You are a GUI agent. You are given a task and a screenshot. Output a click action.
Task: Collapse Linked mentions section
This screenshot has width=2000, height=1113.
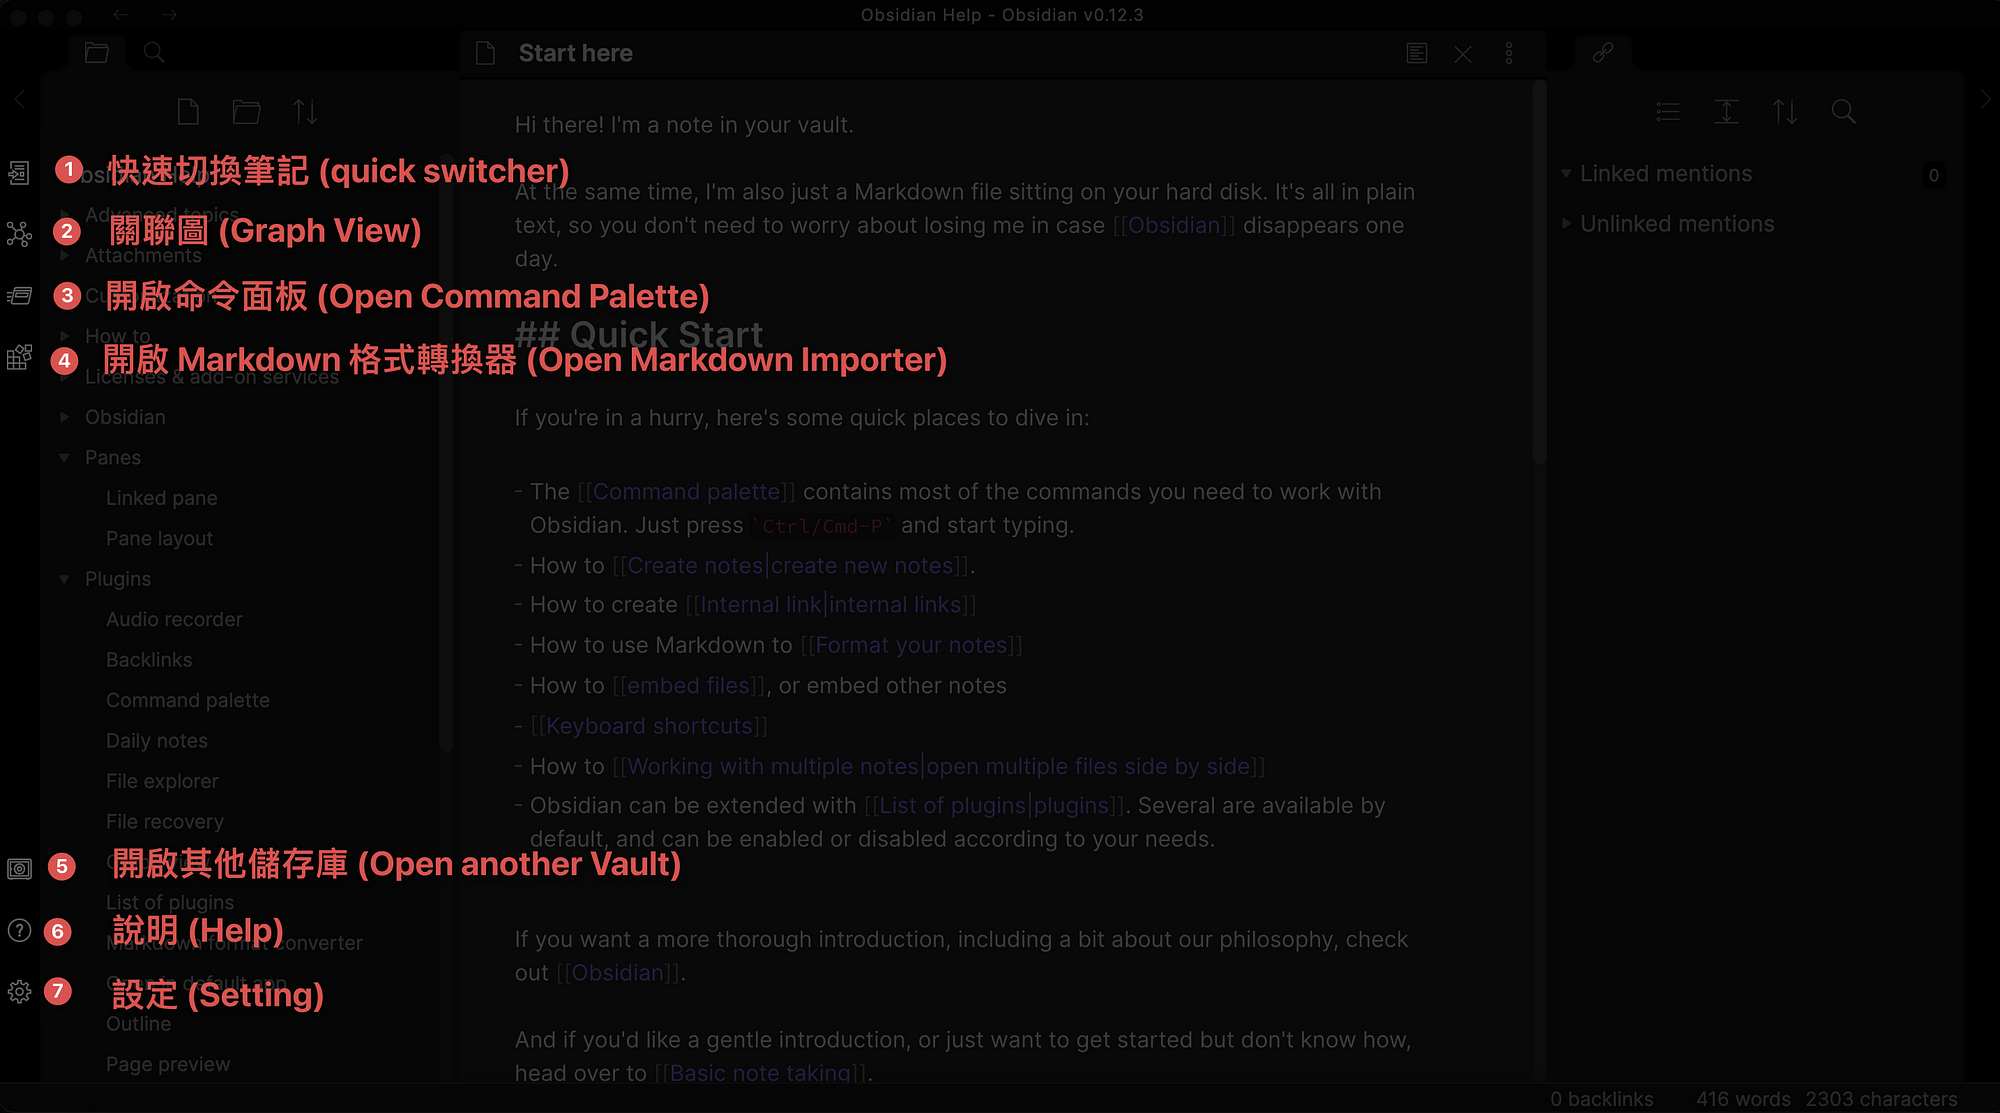(1566, 174)
